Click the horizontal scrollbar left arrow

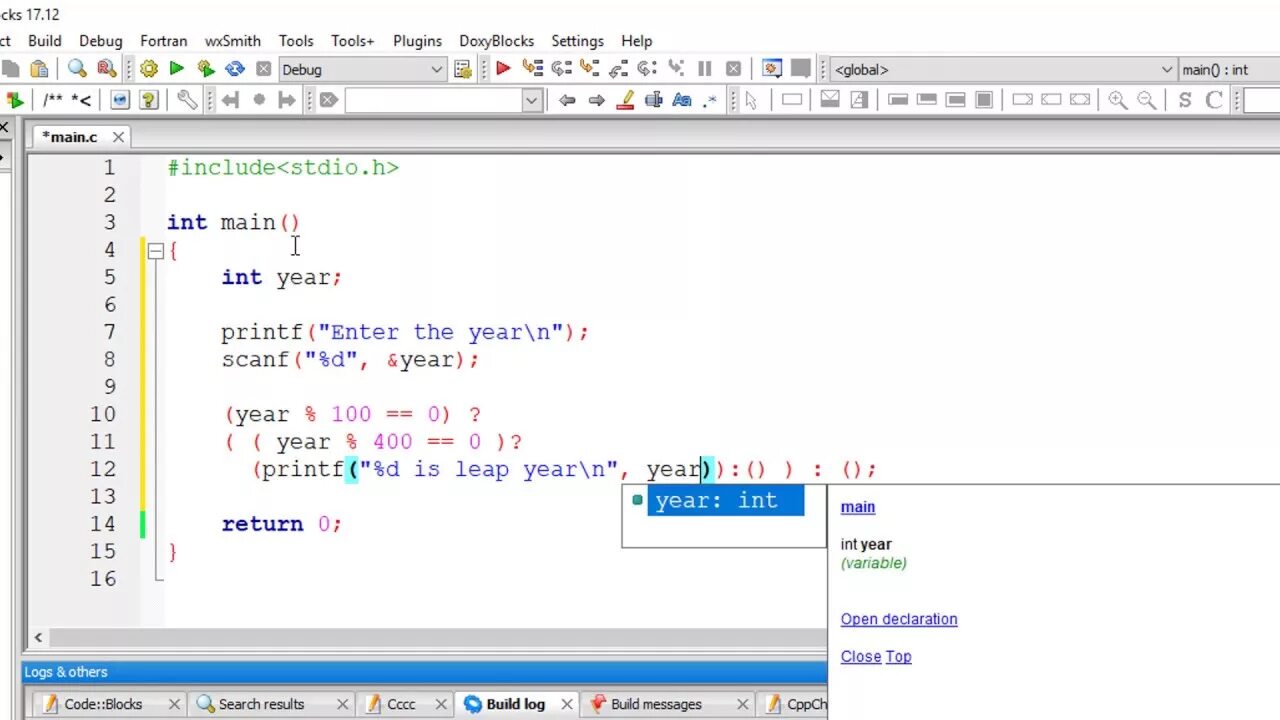click(x=38, y=637)
